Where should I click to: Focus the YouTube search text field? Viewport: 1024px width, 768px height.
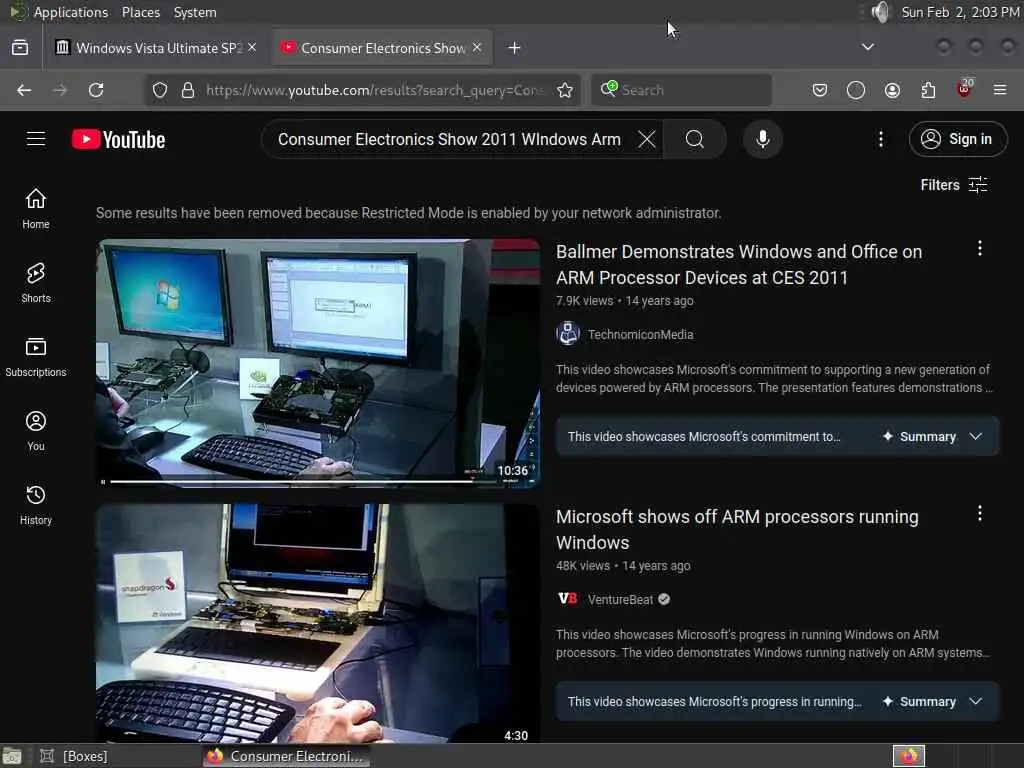click(x=449, y=139)
